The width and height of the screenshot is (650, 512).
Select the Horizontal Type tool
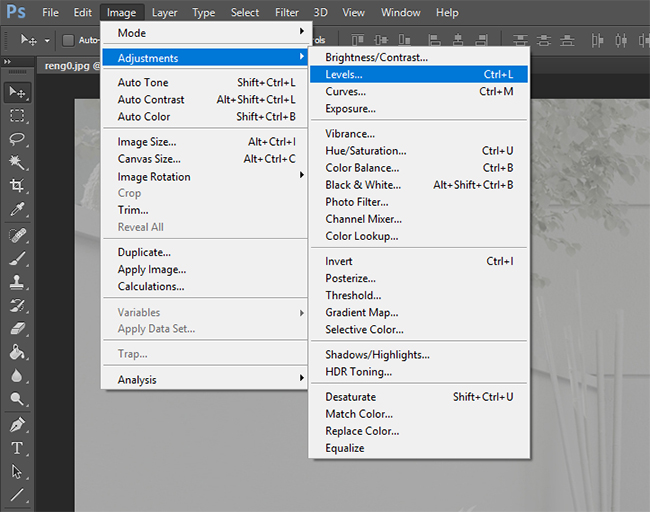click(x=17, y=448)
